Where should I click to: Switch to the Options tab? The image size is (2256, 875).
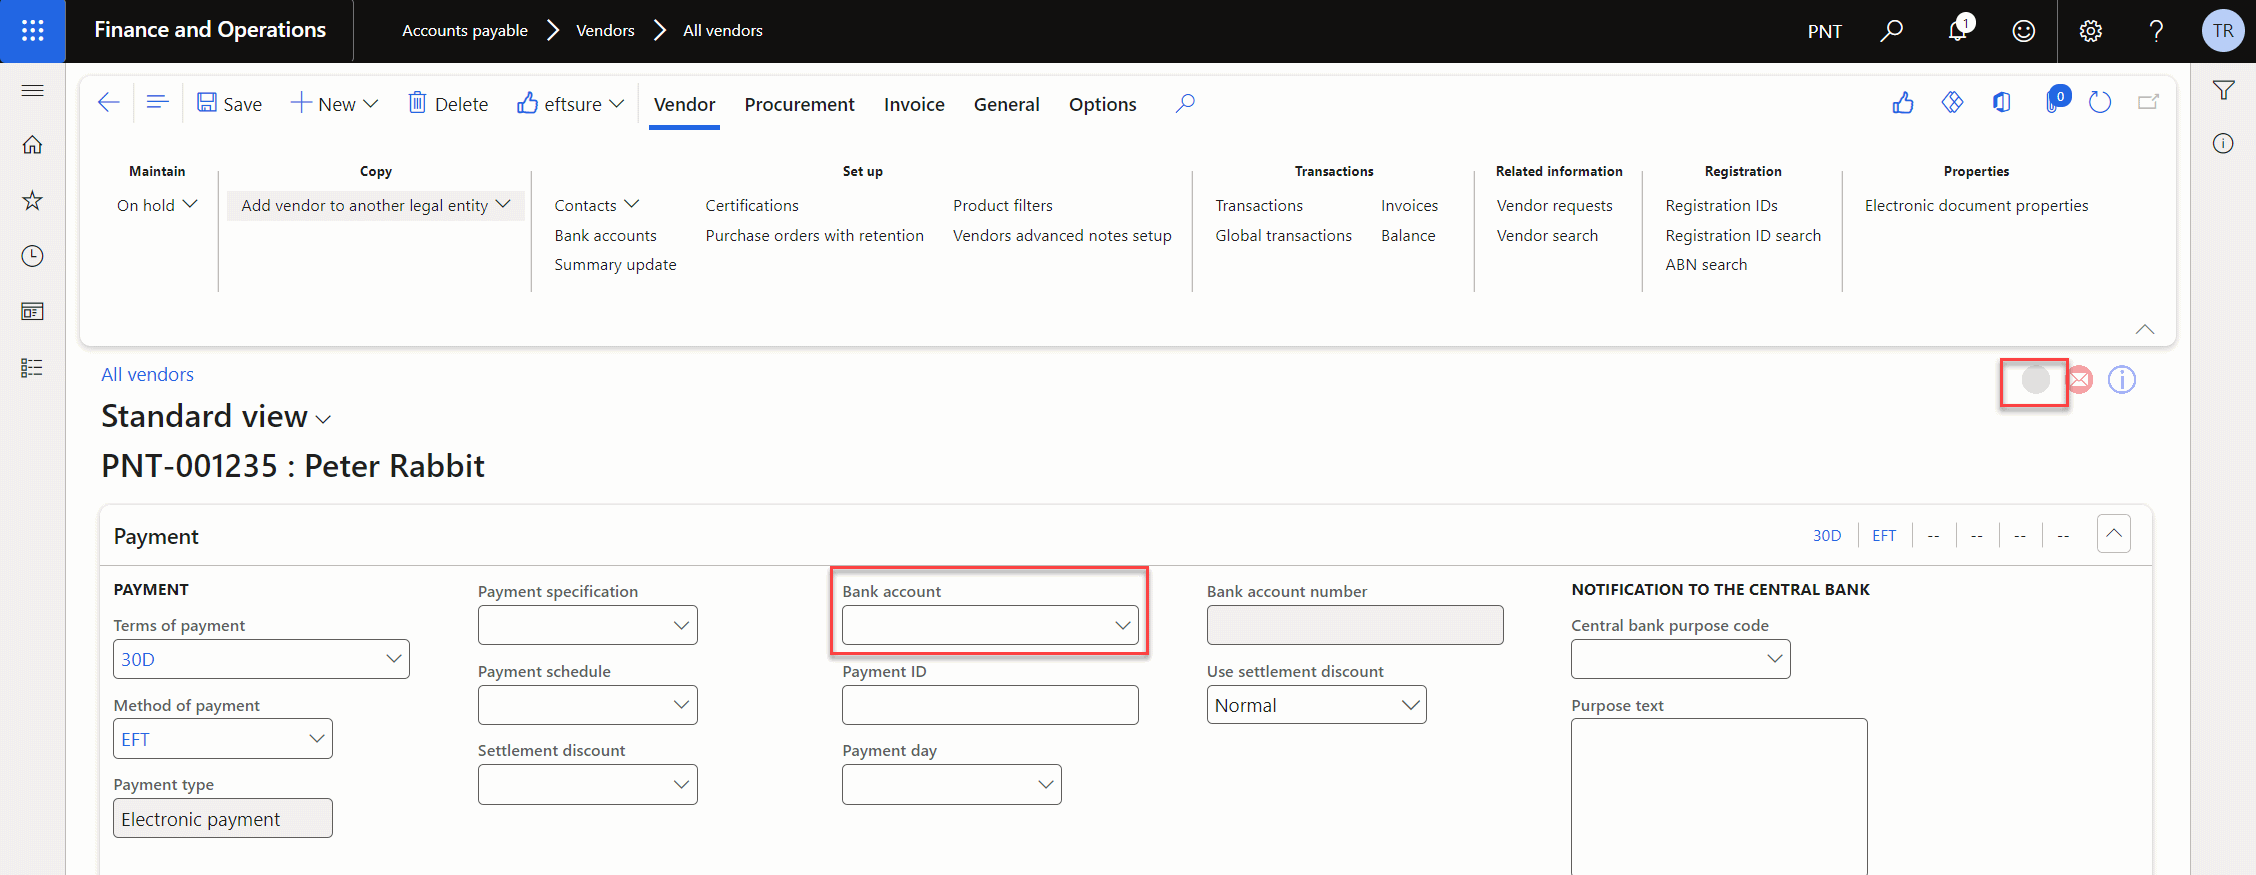point(1102,105)
